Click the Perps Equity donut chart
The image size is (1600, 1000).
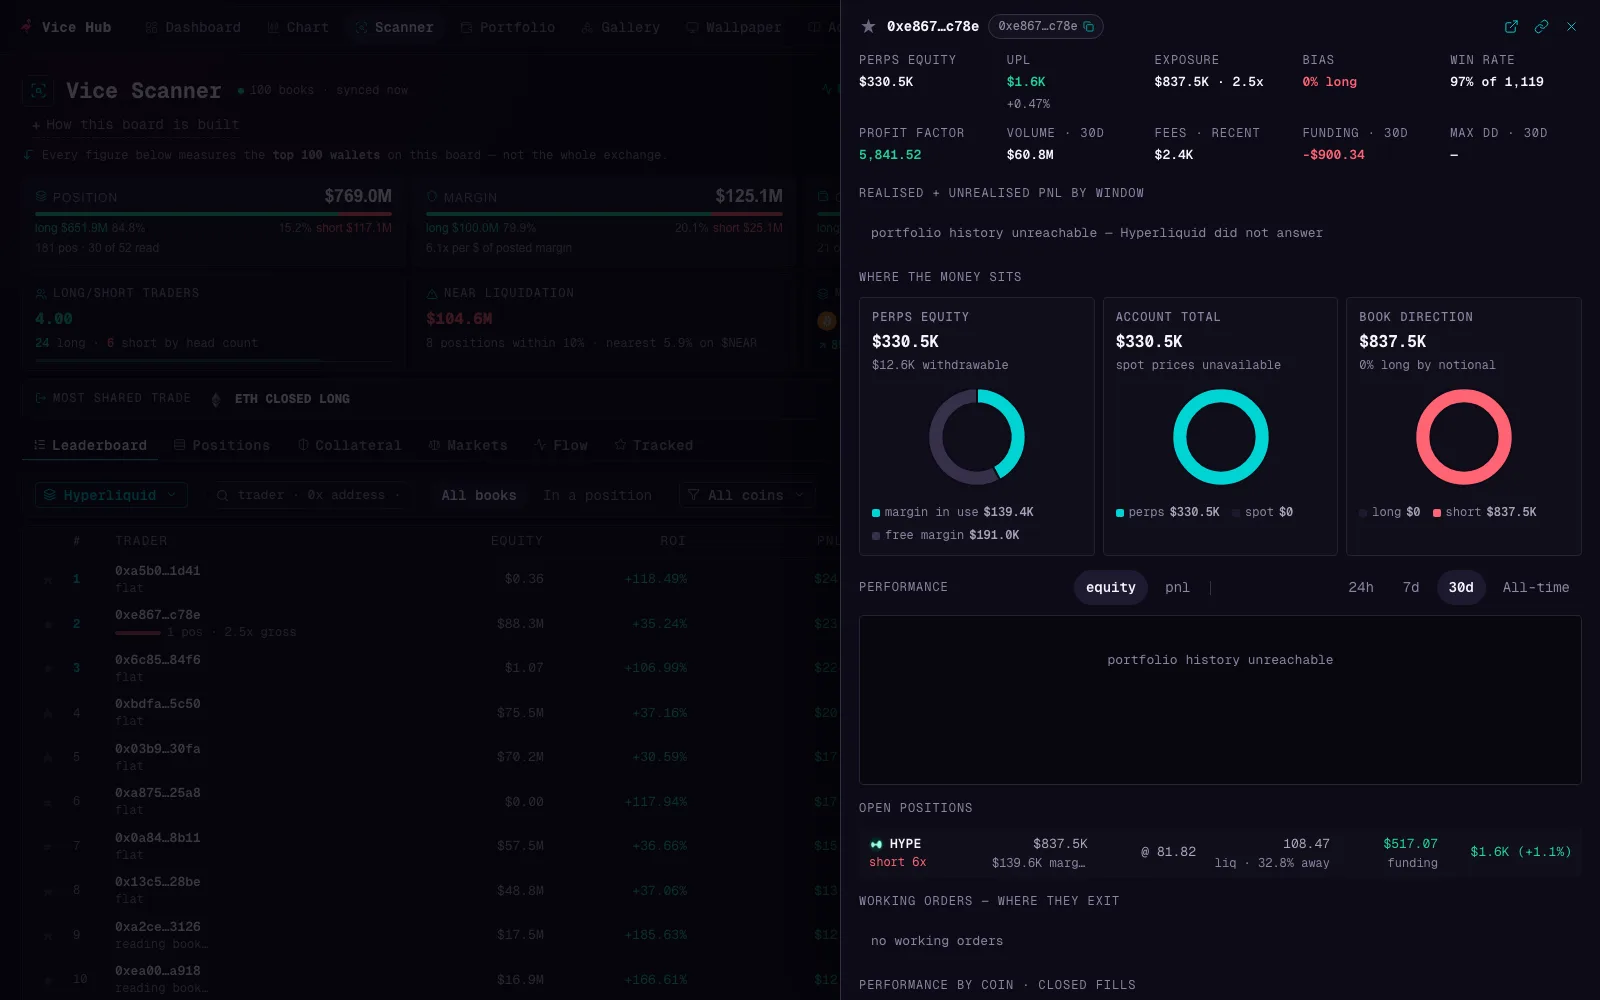[976, 437]
